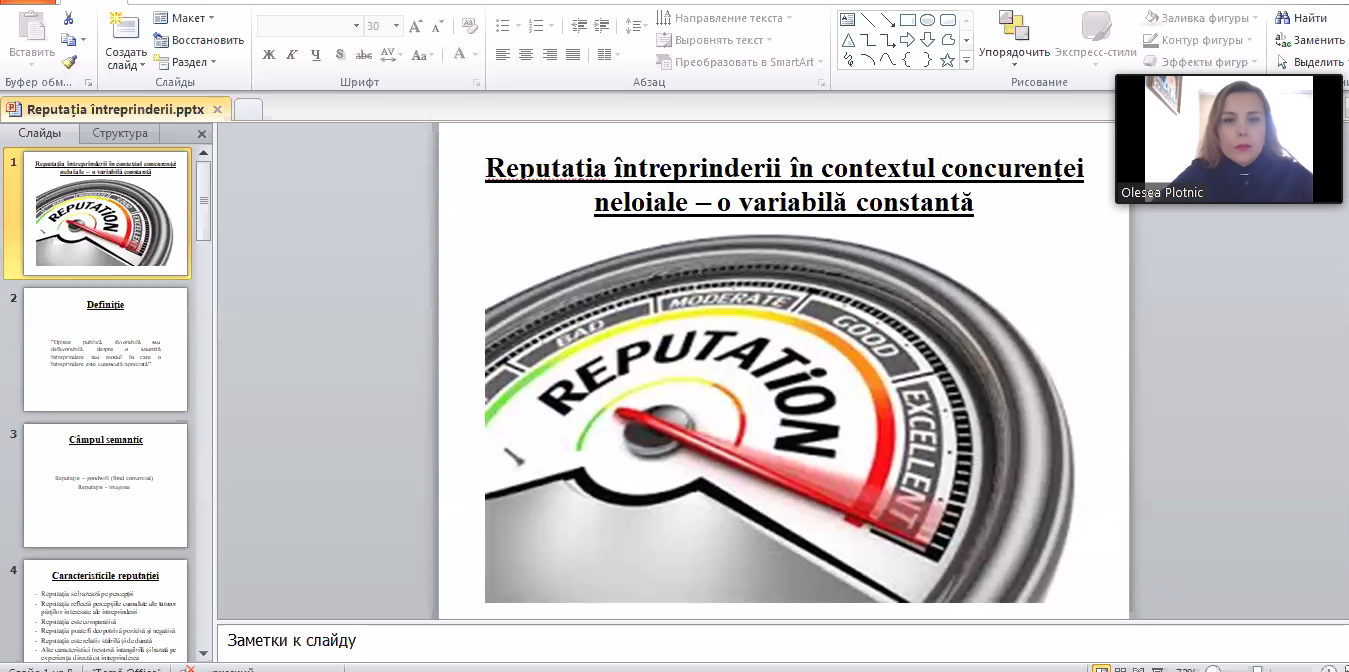Viewport: 1349px width, 672px height.
Task: Toggle underline Ч formatting
Action: point(316,55)
